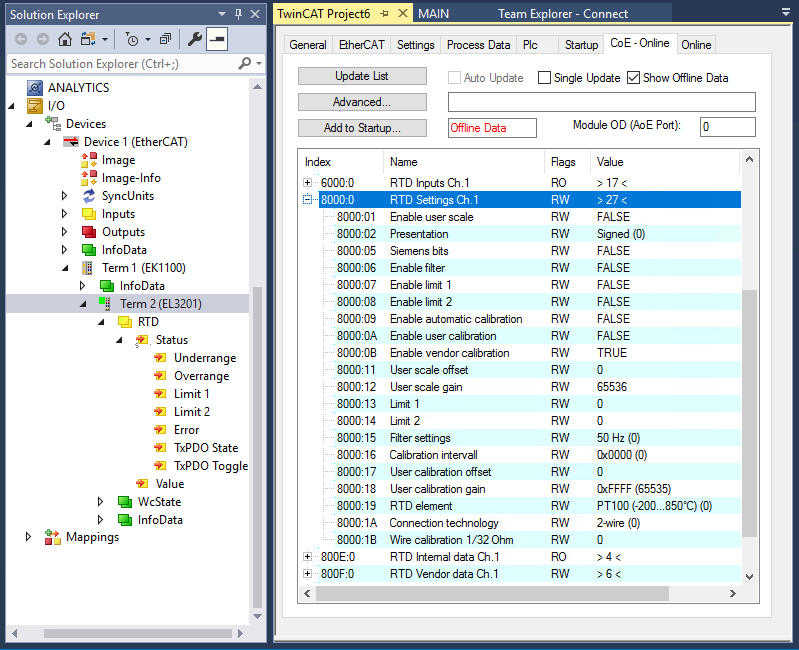Switch to the General tab
This screenshot has width=799, height=650.
pyautogui.click(x=308, y=45)
